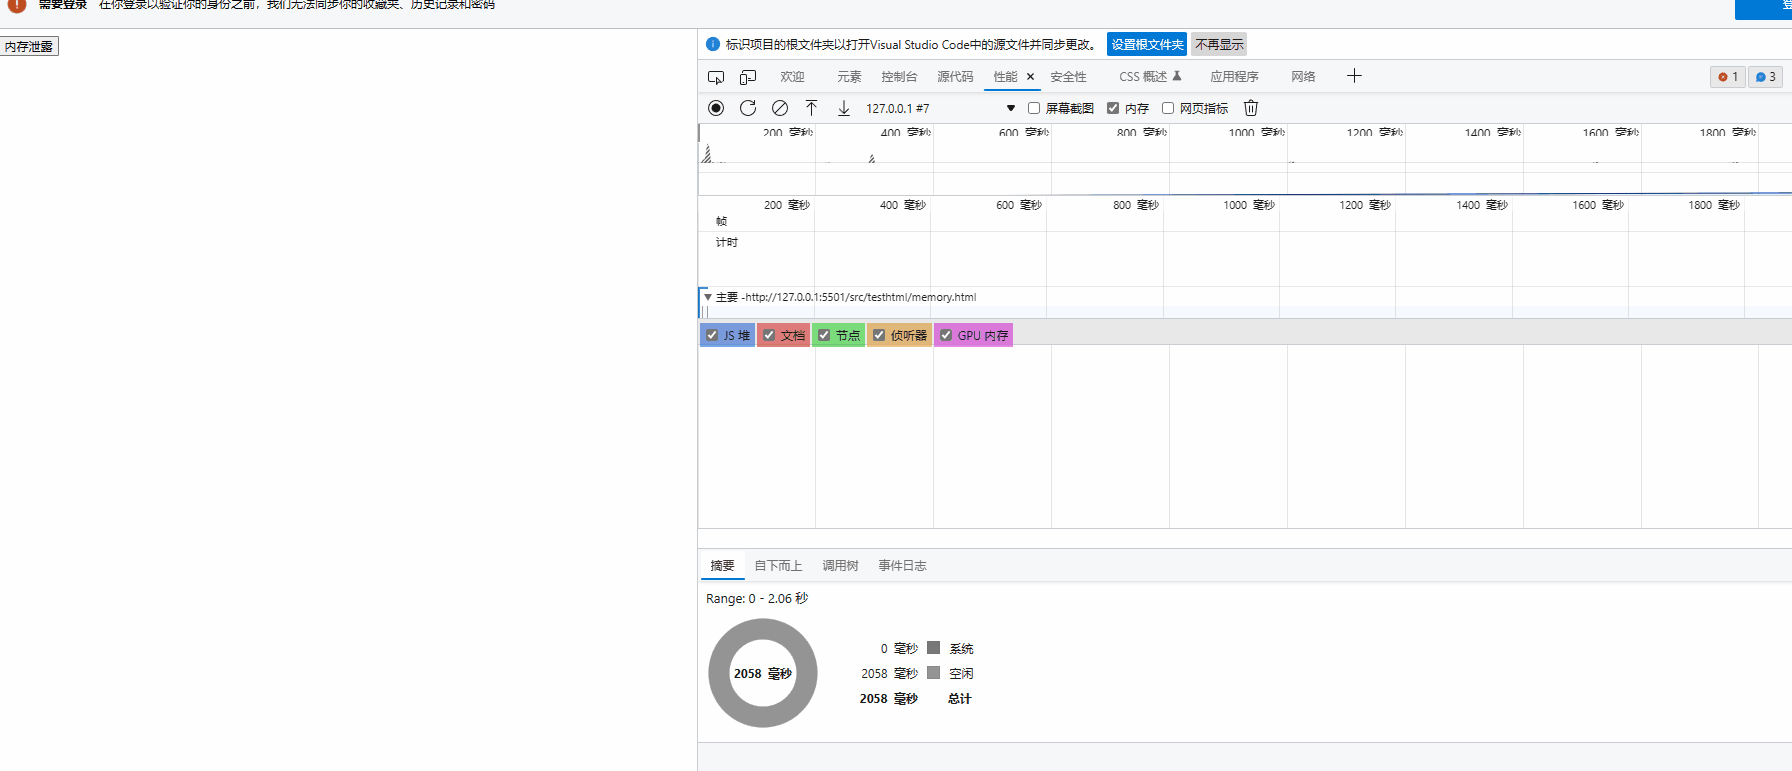Open the 调用树 tab
Viewport: 1792px width, 771px height.
pos(840,566)
